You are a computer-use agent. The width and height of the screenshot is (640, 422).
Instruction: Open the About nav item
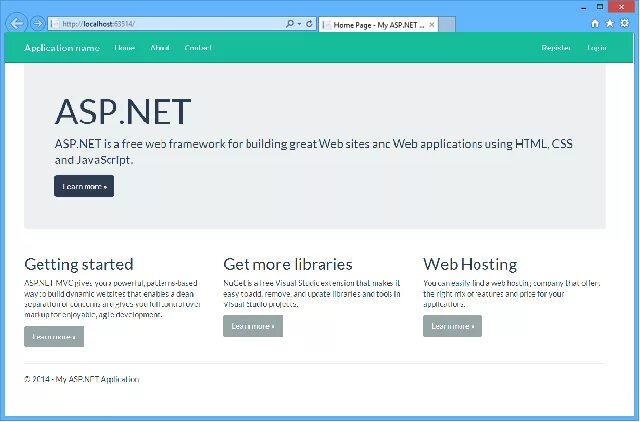(x=160, y=48)
